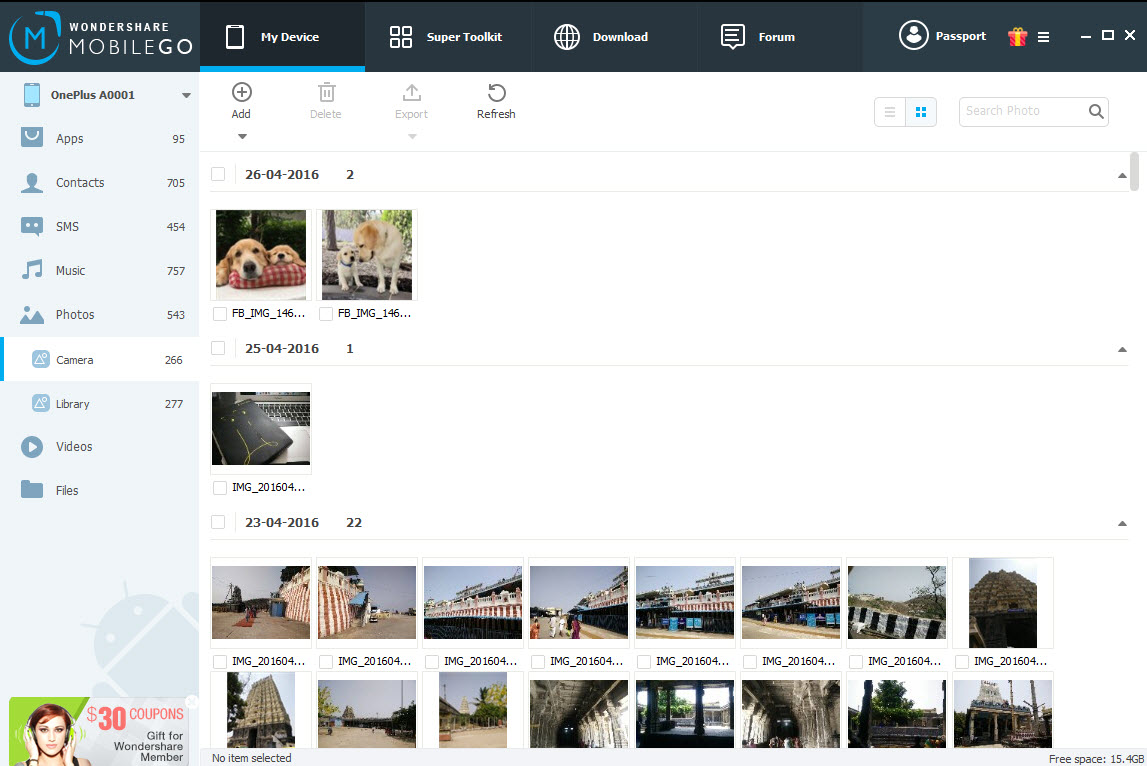Select the Contacts sidebar icon
This screenshot has height=766, width=1147.
(x=34, y=182)
